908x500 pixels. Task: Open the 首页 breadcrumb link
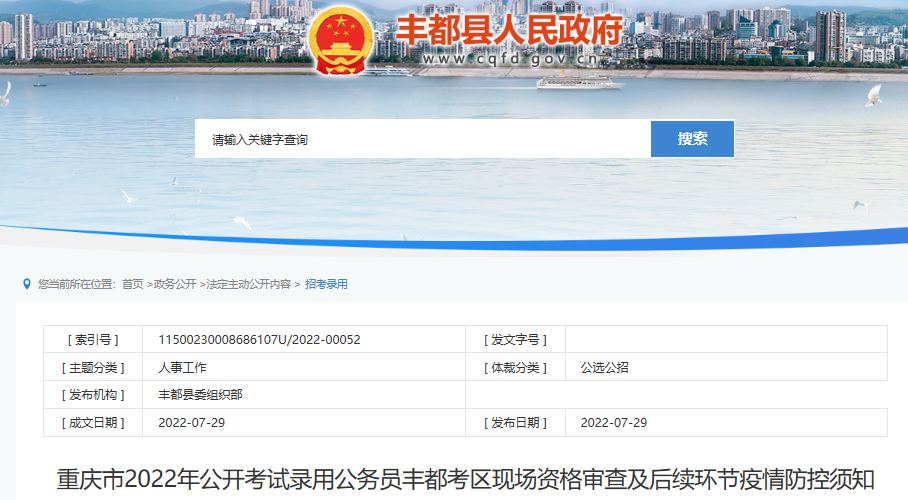[133, 284]
